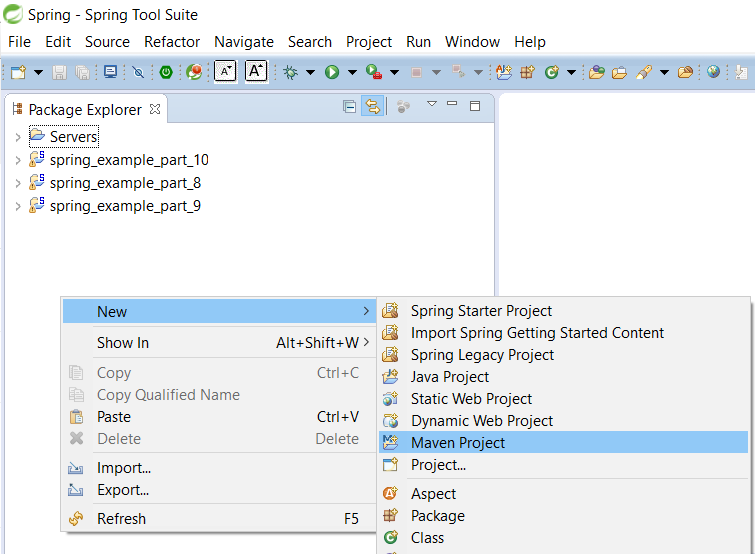Image resolution: width=755 pixels, height=554 pixels.
Task: Open the File menu
Action: point(19,42)
